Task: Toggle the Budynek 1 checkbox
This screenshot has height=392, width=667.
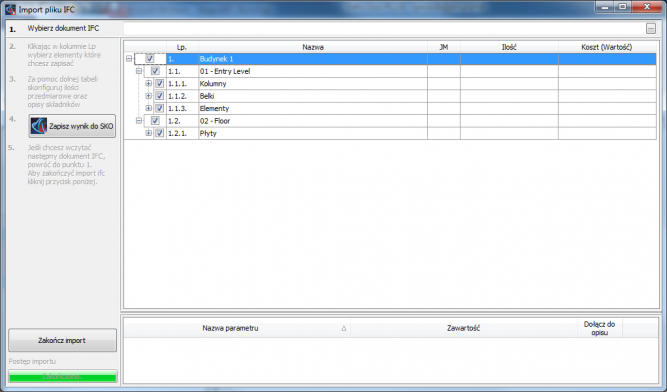Action: click(150, 59)
